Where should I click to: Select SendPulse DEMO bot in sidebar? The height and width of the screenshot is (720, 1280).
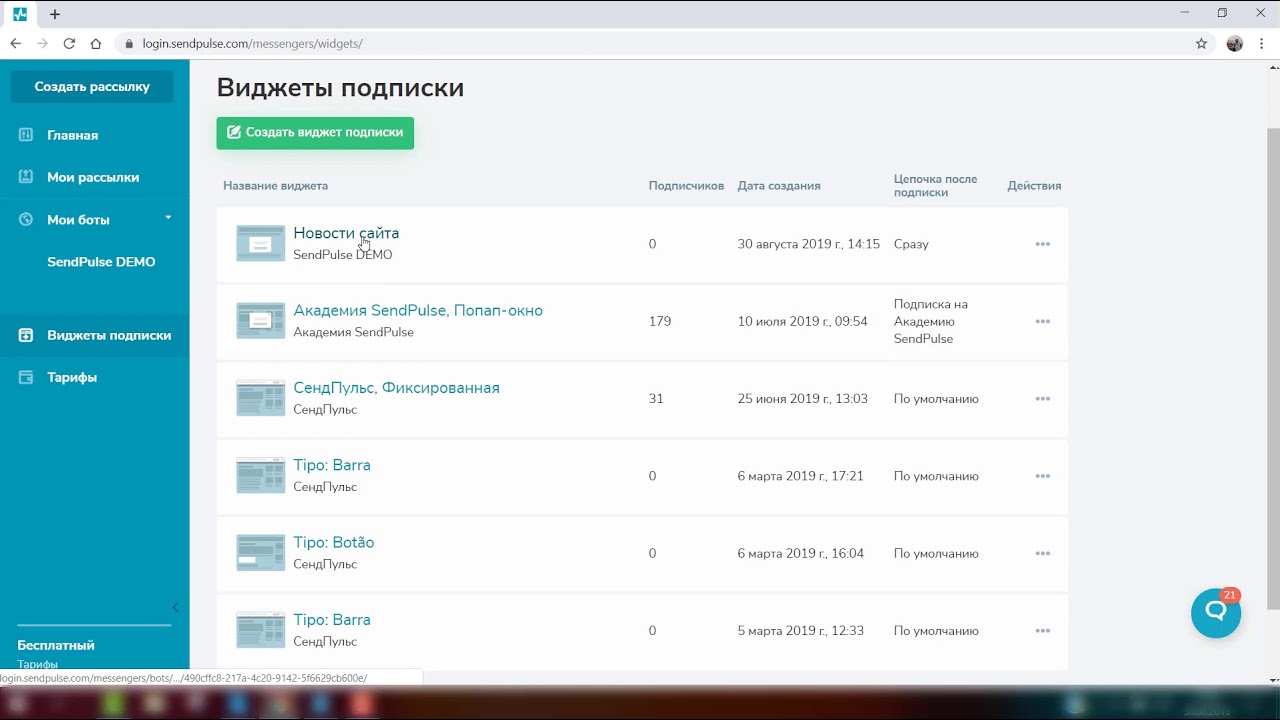[101, 262]
